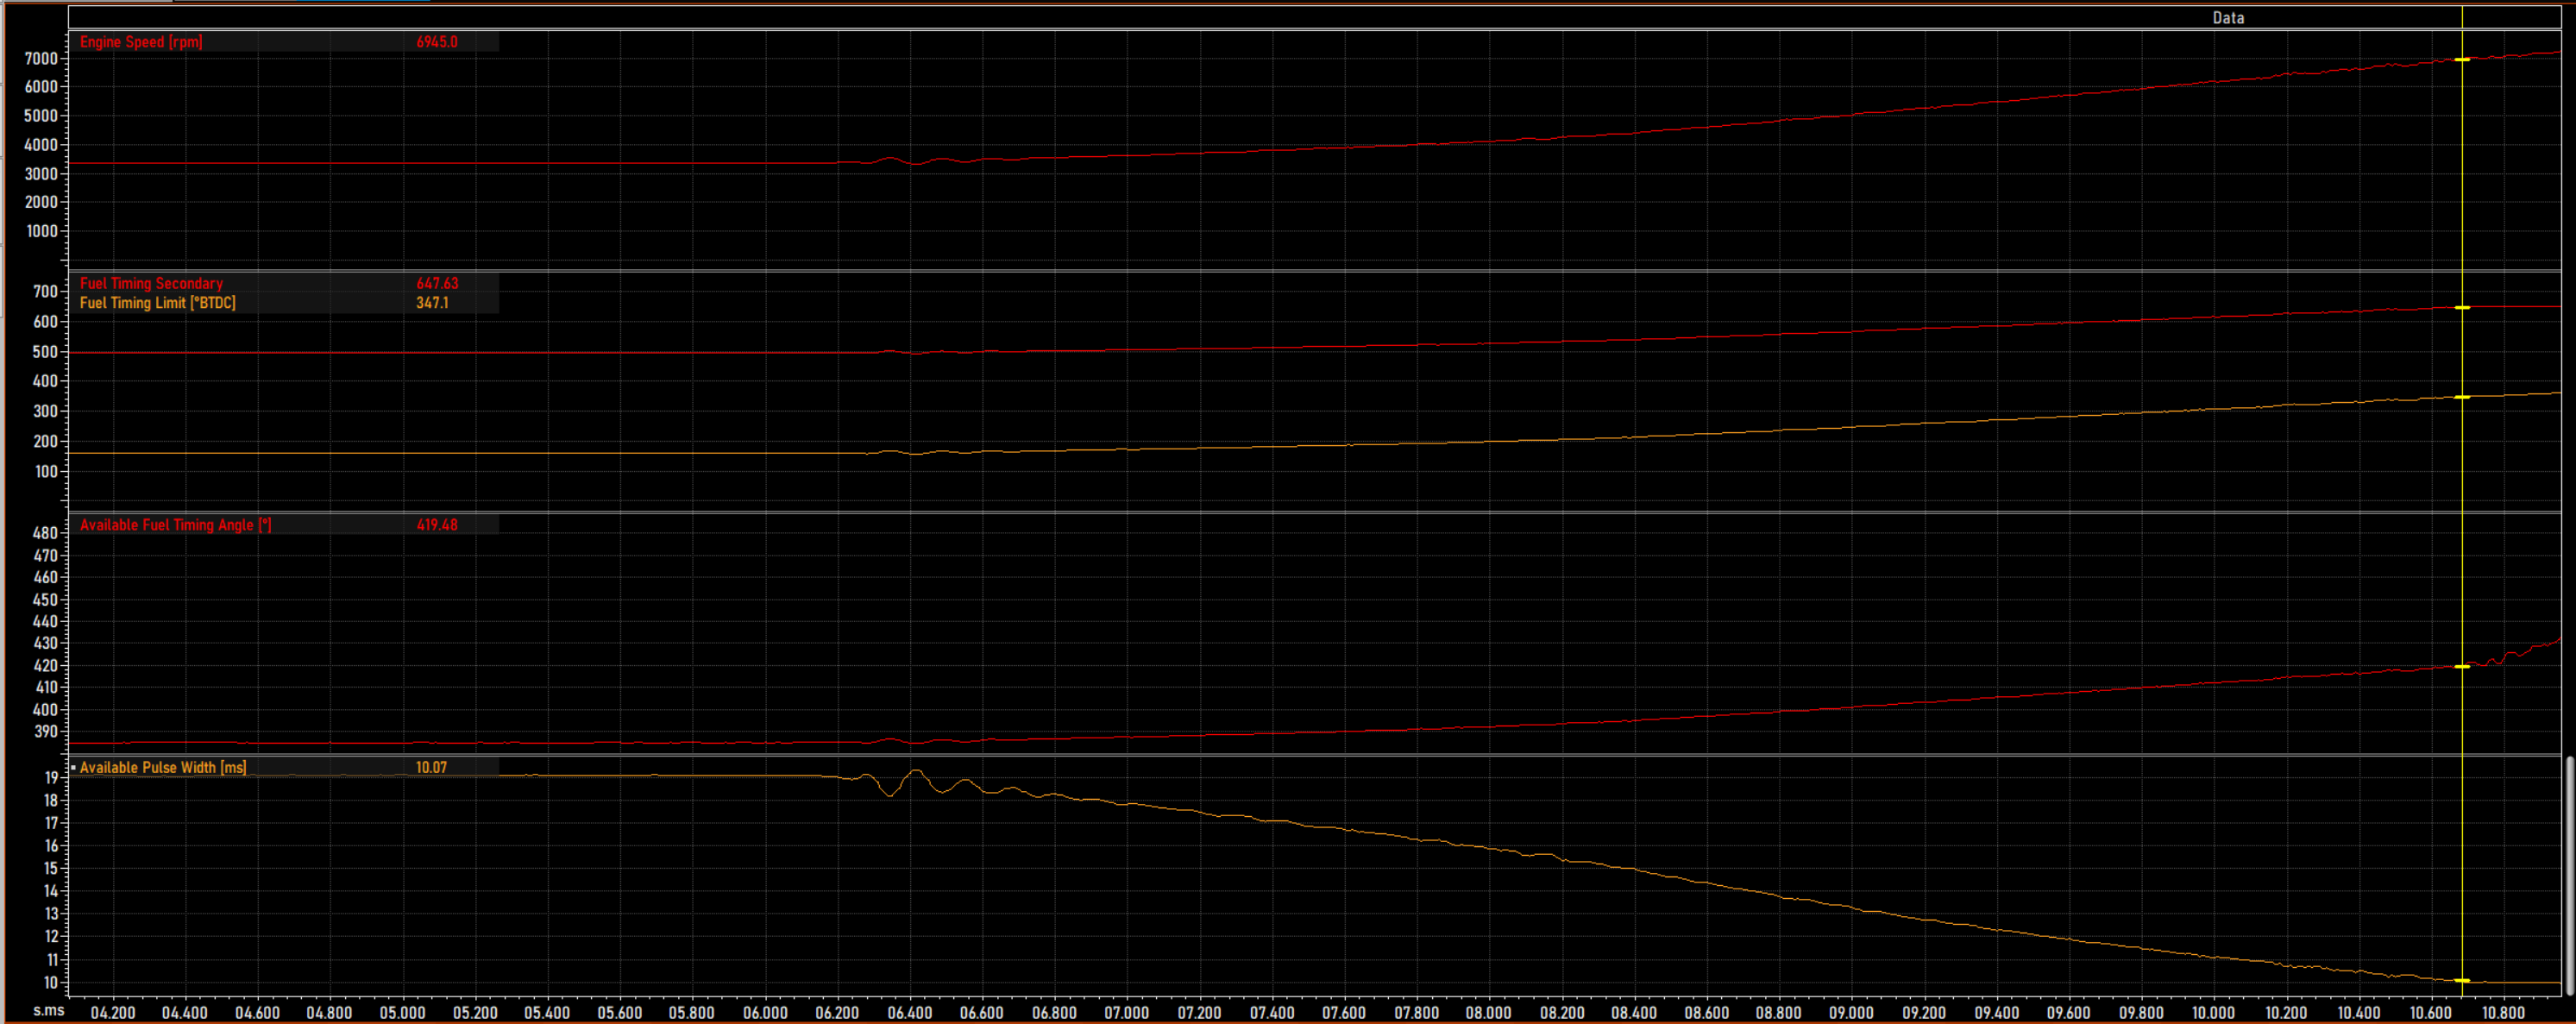Select the Fuel Timing Limit [°BTDC] label
This screenshot has width=2576, height=1024.
pos(157,303)
